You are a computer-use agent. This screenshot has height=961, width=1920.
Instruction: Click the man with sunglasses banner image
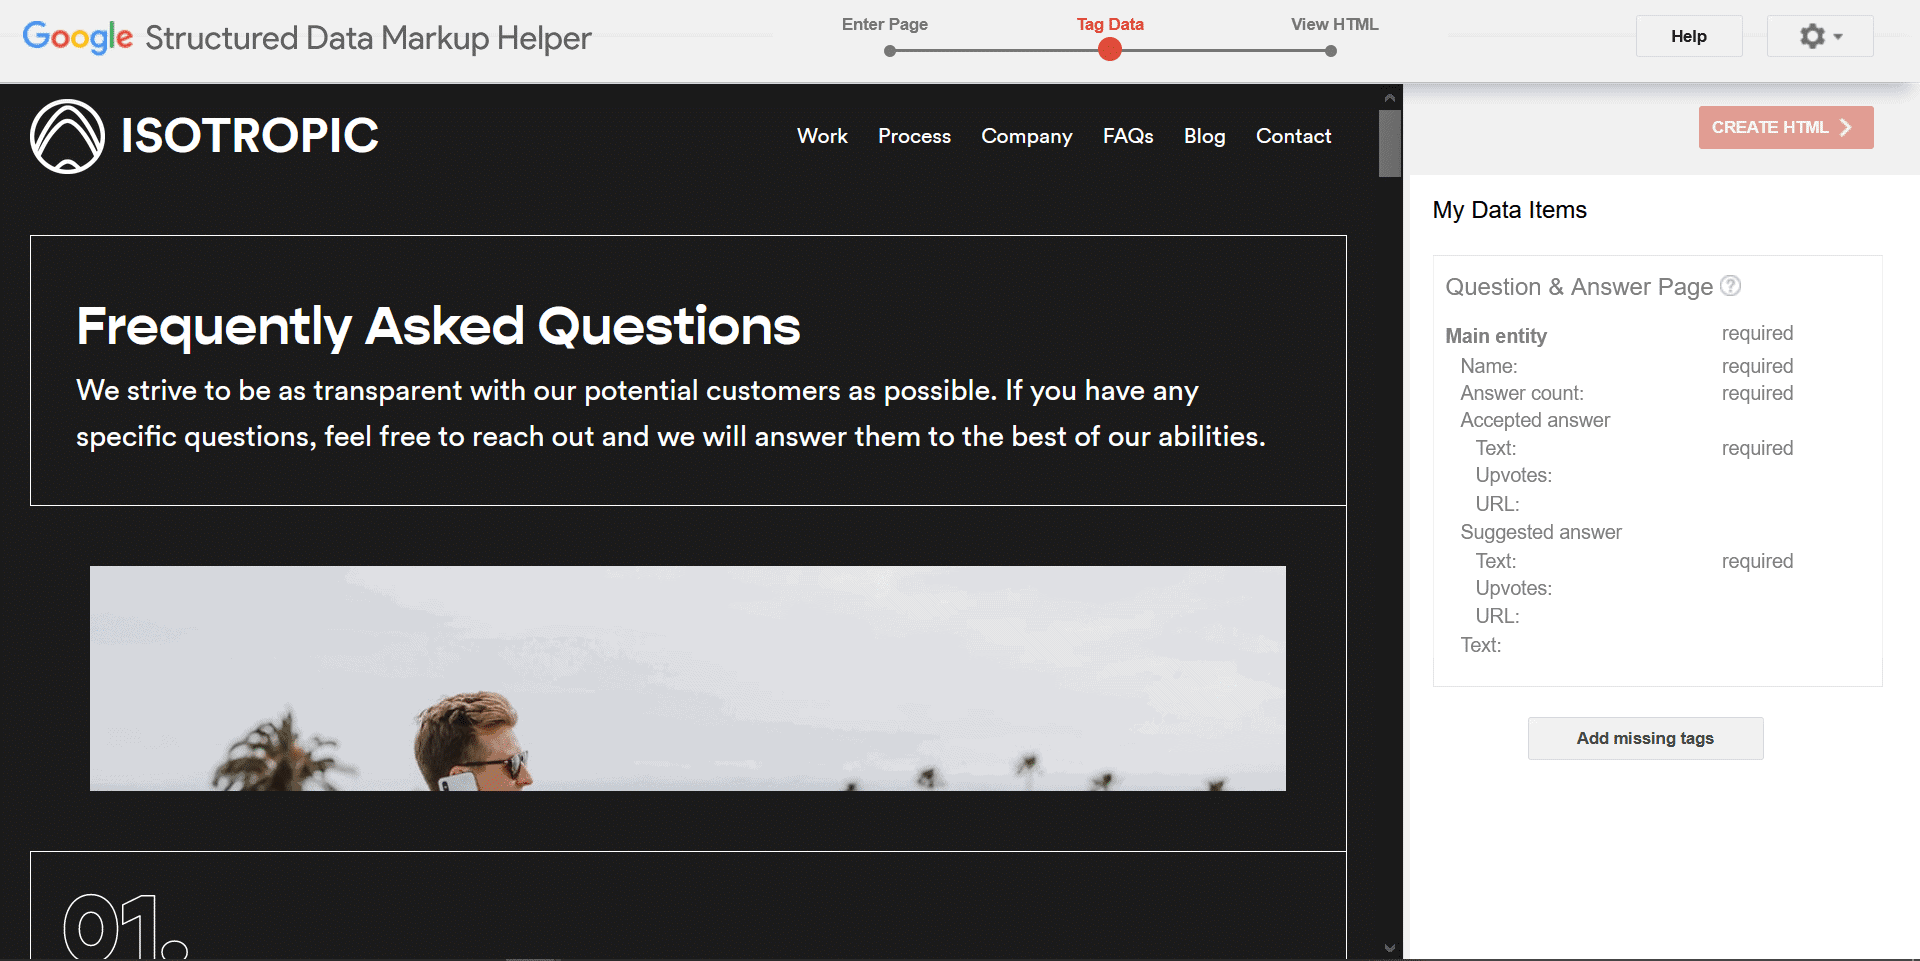(688, 678)
